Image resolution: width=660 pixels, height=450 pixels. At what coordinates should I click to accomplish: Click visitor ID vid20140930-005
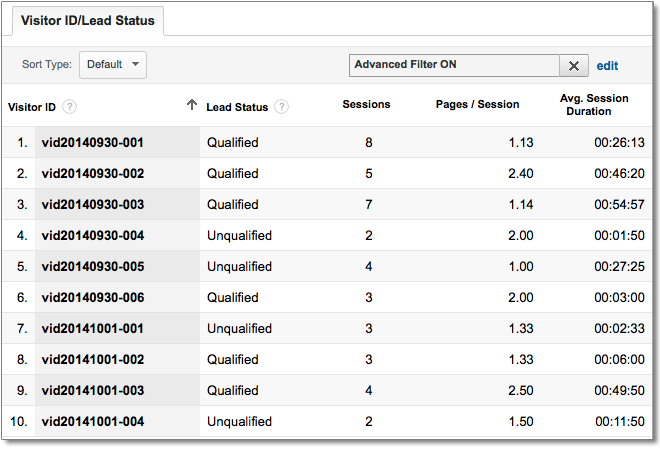tap(92, 267)
